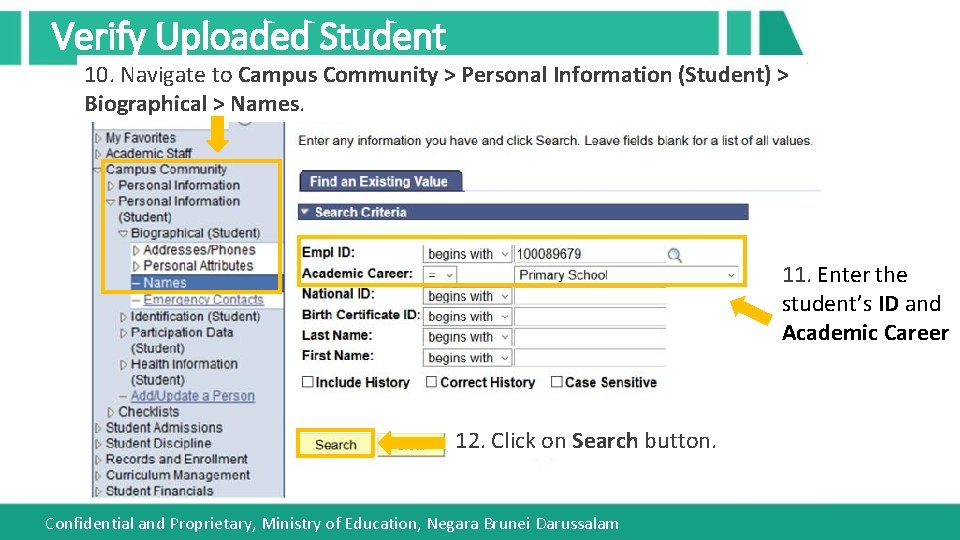The image size is (960, 540).
Task: Expand the Checklists folder
Action: pyautogui.click(x=111, y=412)
